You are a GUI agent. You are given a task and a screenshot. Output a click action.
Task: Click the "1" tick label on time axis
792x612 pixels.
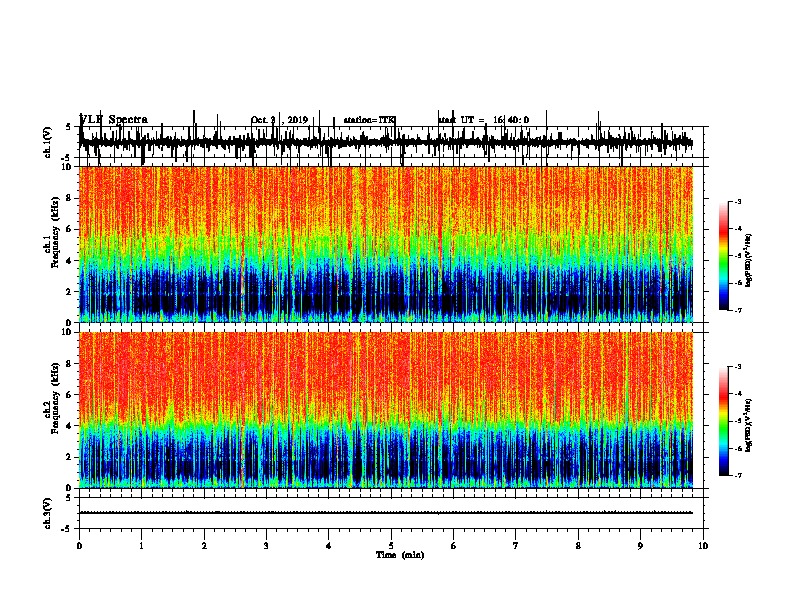[142, 546]
